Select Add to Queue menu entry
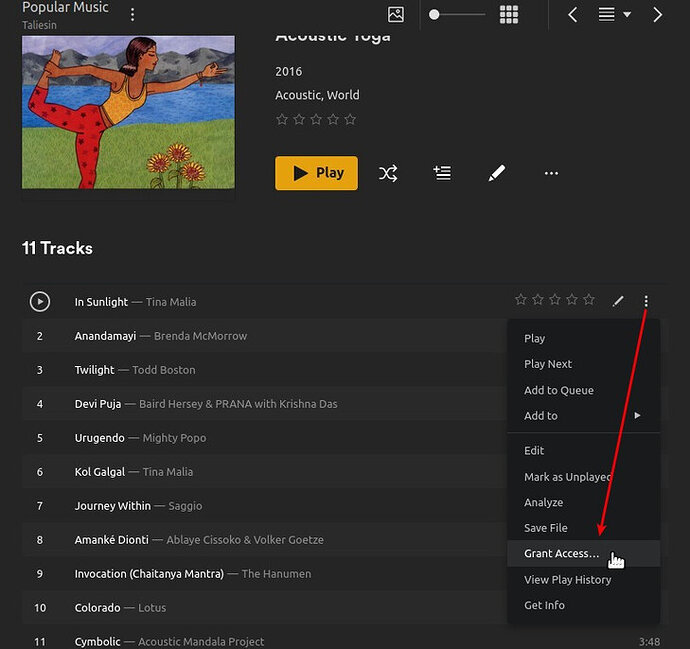 [584, 390]
